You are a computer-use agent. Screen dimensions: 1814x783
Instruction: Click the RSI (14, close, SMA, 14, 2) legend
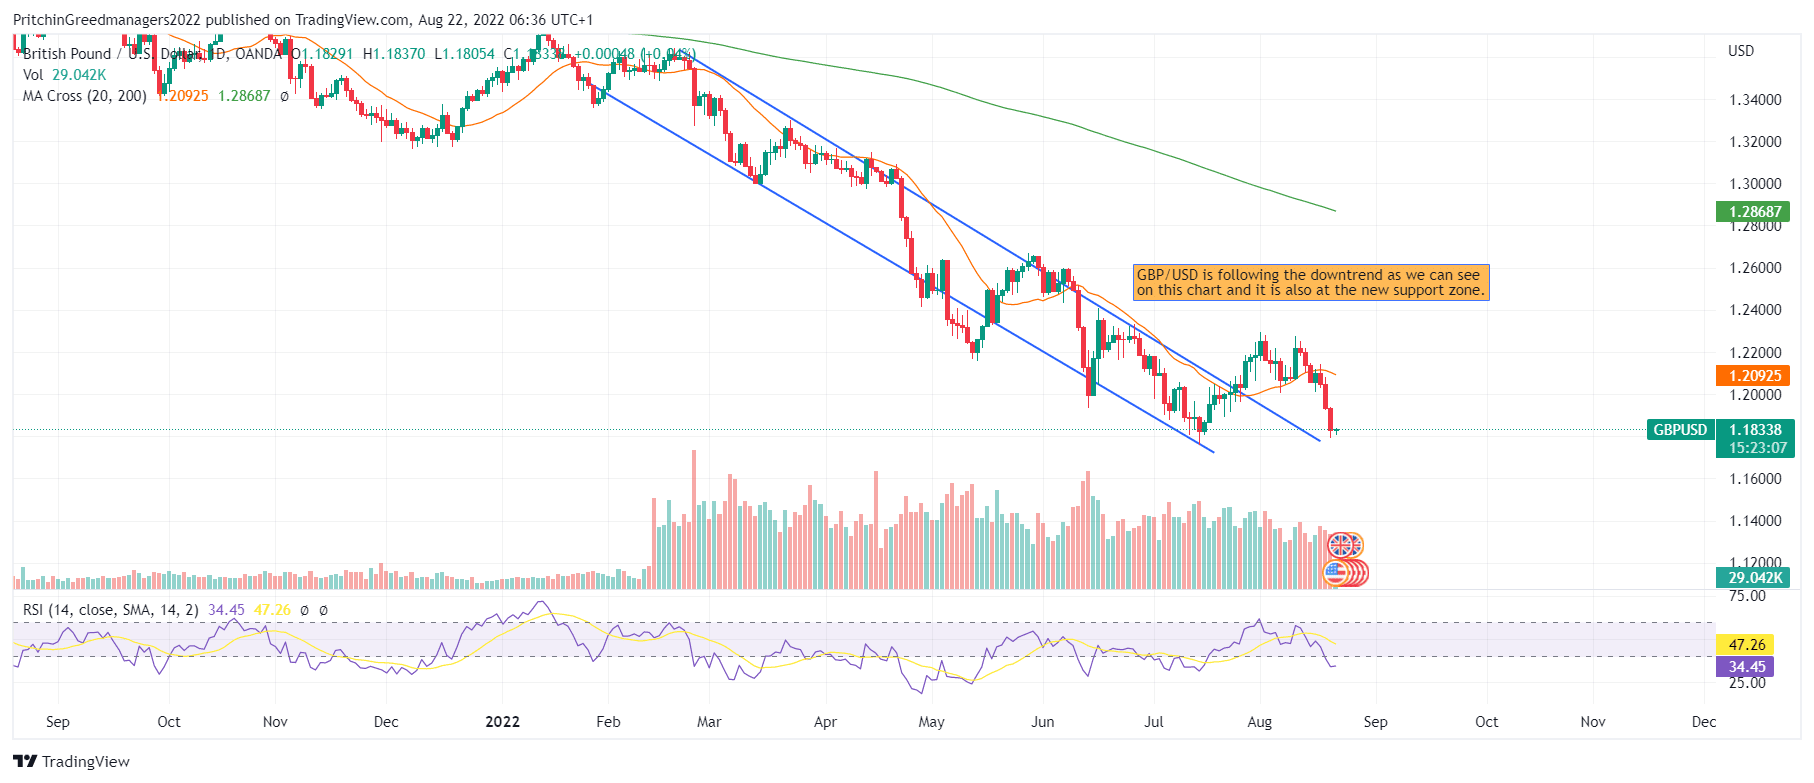(110, 609)
